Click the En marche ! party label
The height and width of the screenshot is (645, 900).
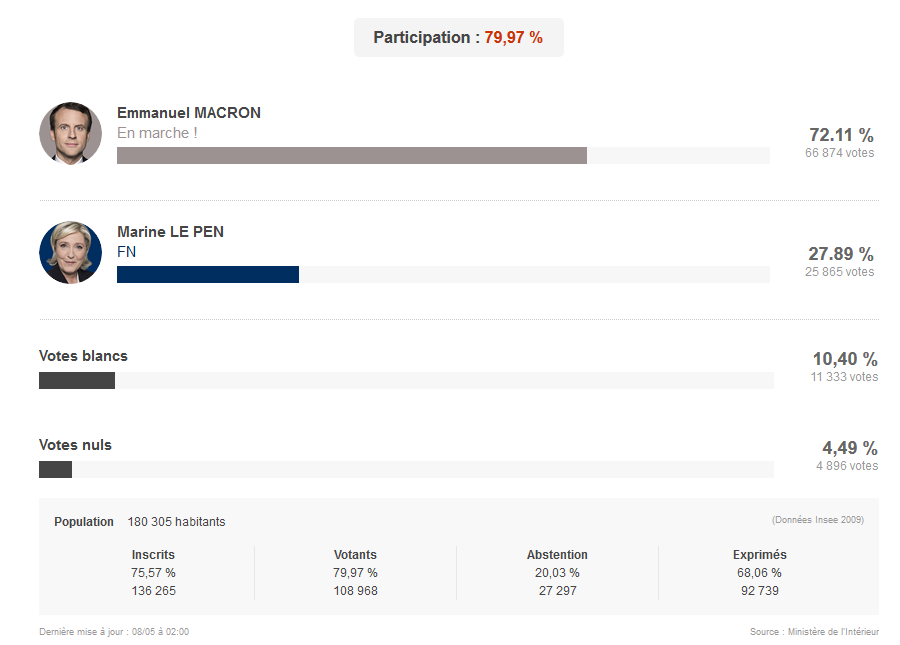coord(157,133)
